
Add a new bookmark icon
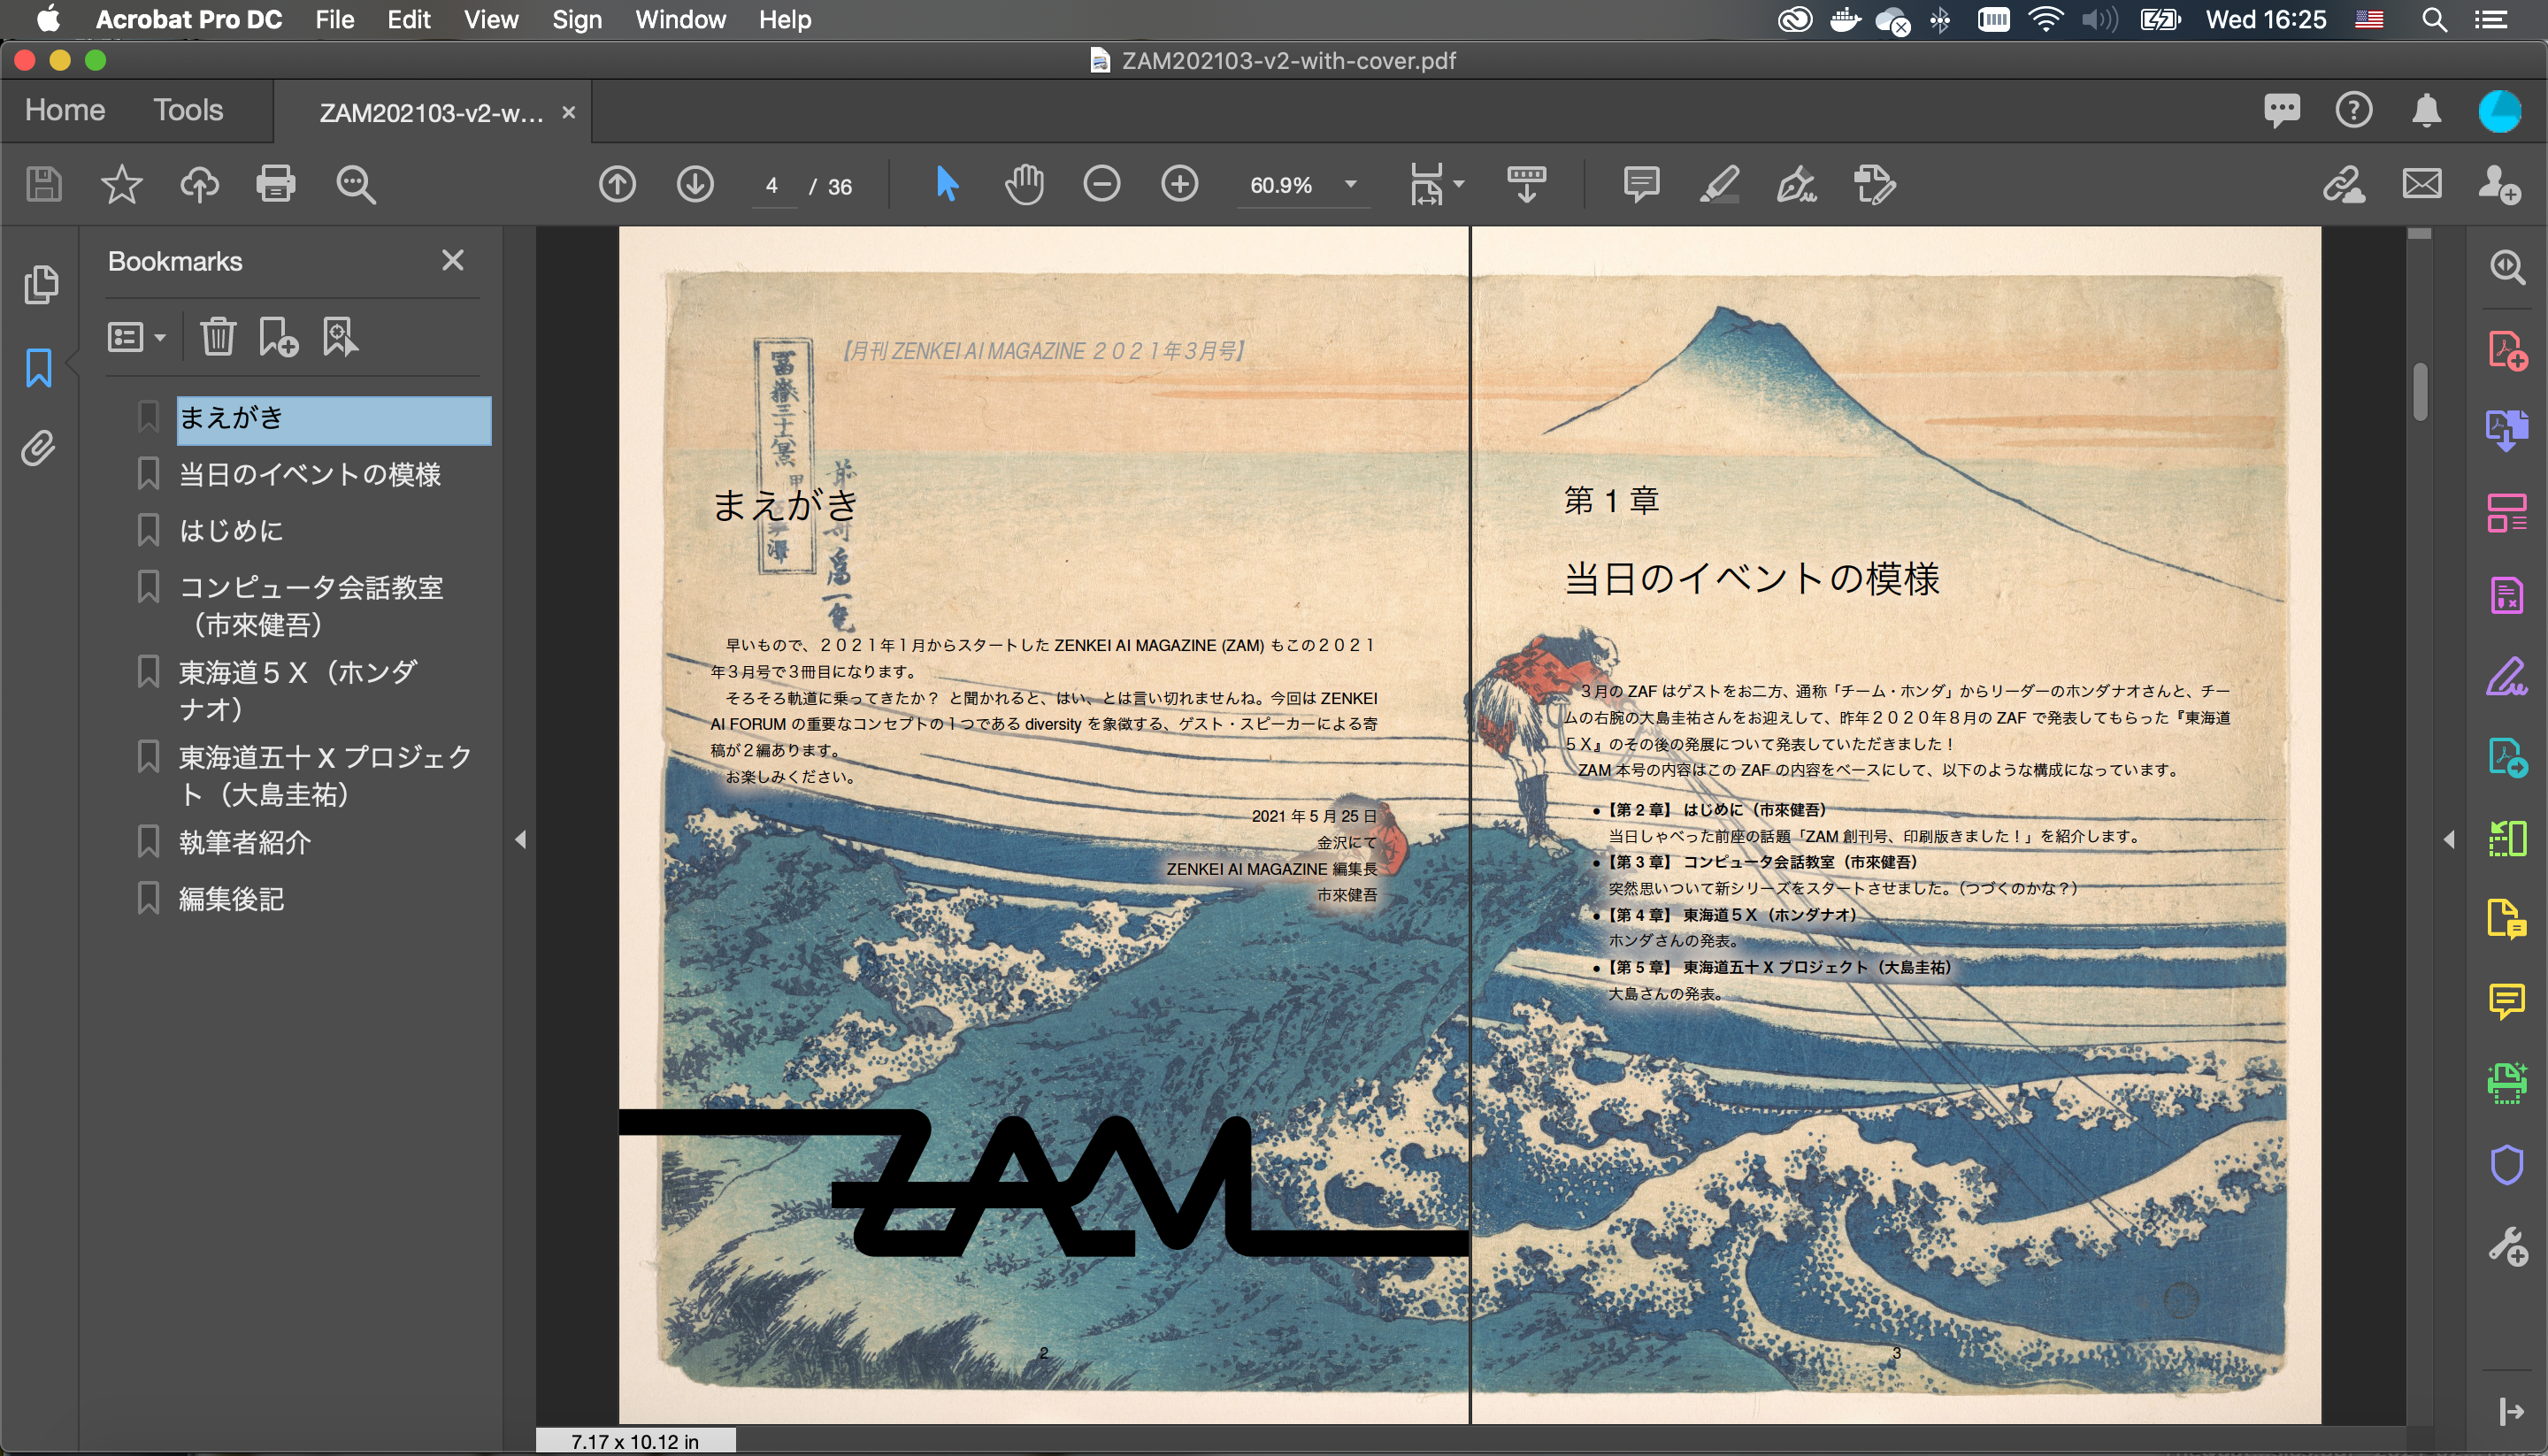[278, 337]
